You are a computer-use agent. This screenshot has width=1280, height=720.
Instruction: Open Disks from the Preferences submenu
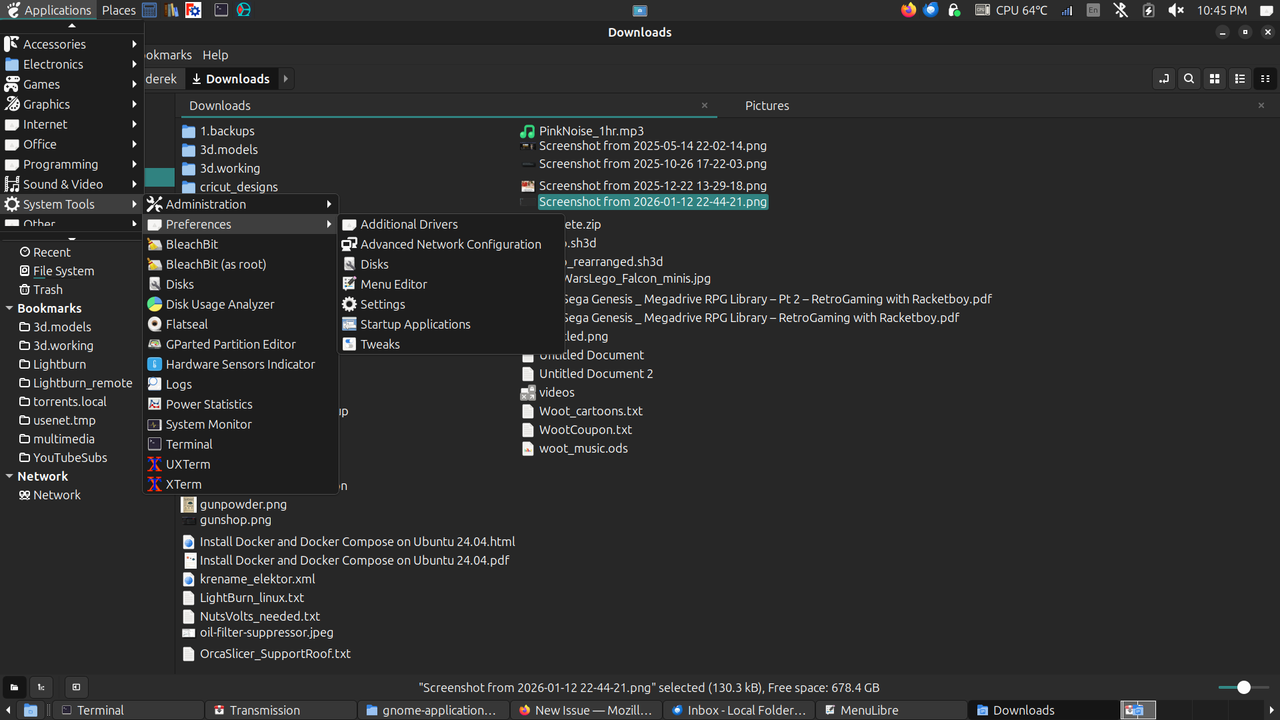372,264
